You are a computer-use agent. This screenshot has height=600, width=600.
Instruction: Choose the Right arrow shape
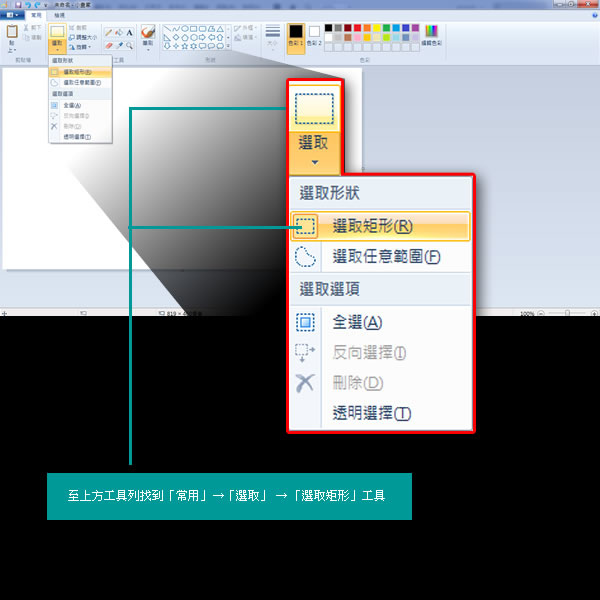coord(202,38)
